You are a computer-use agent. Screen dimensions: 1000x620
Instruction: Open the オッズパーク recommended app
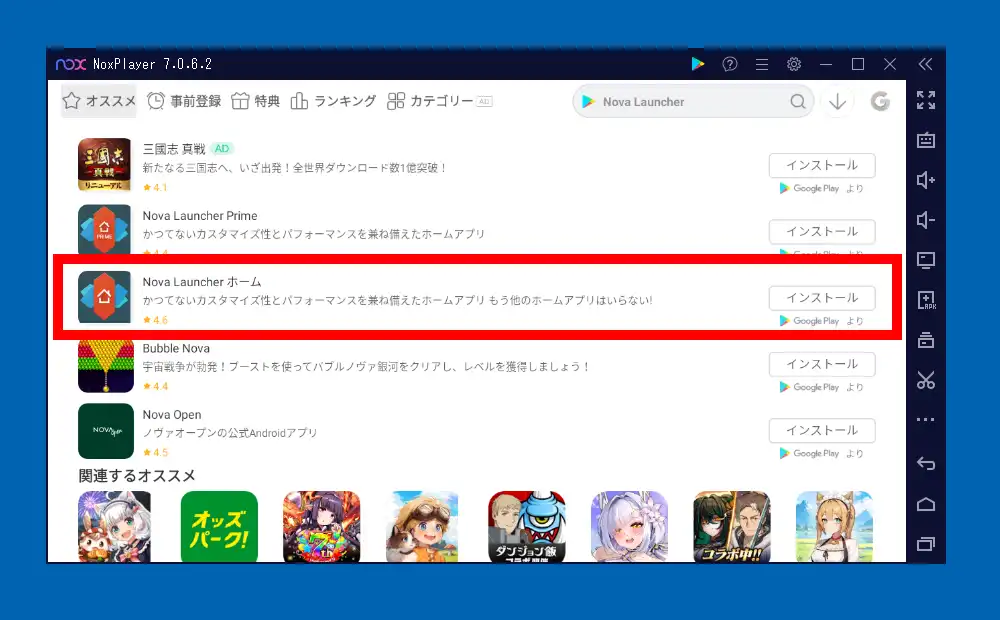[x=219, y=527]
